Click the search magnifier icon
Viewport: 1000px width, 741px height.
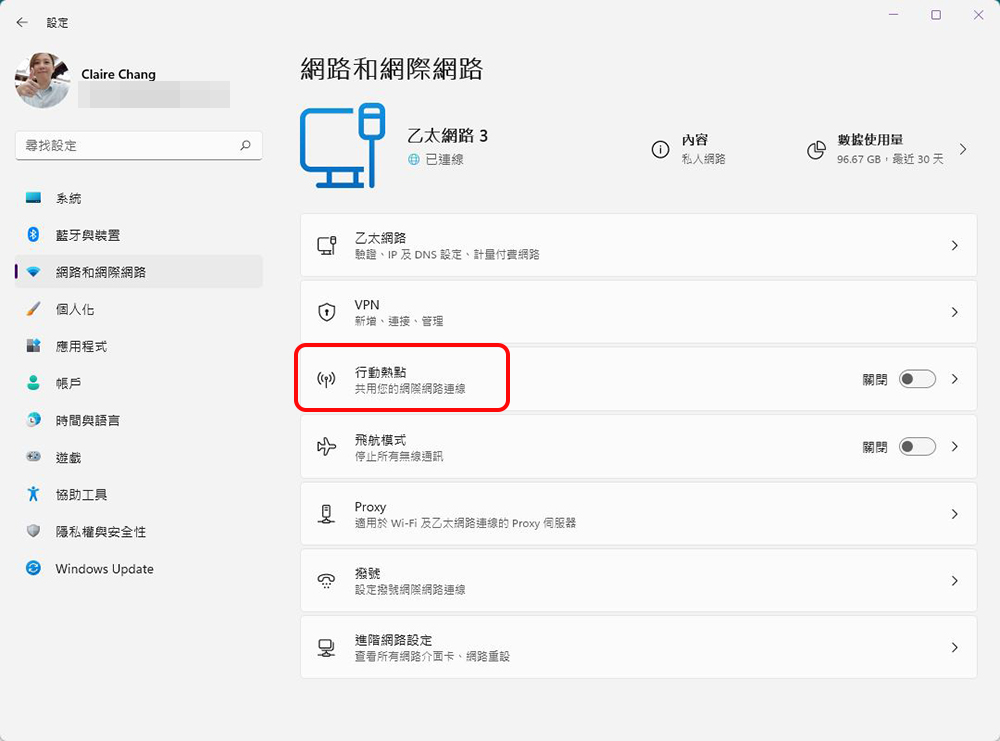tap(245, 146)
